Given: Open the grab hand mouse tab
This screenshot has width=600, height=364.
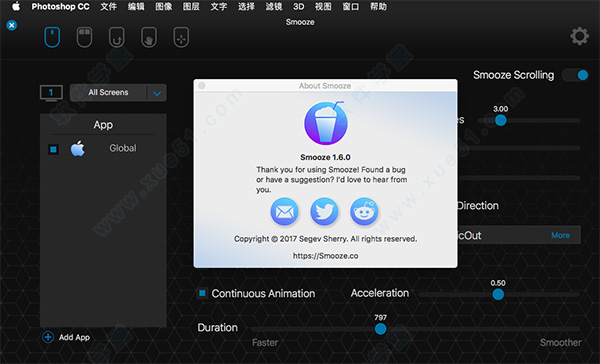Looking at the screenshot, I should (x=149, y=37).
